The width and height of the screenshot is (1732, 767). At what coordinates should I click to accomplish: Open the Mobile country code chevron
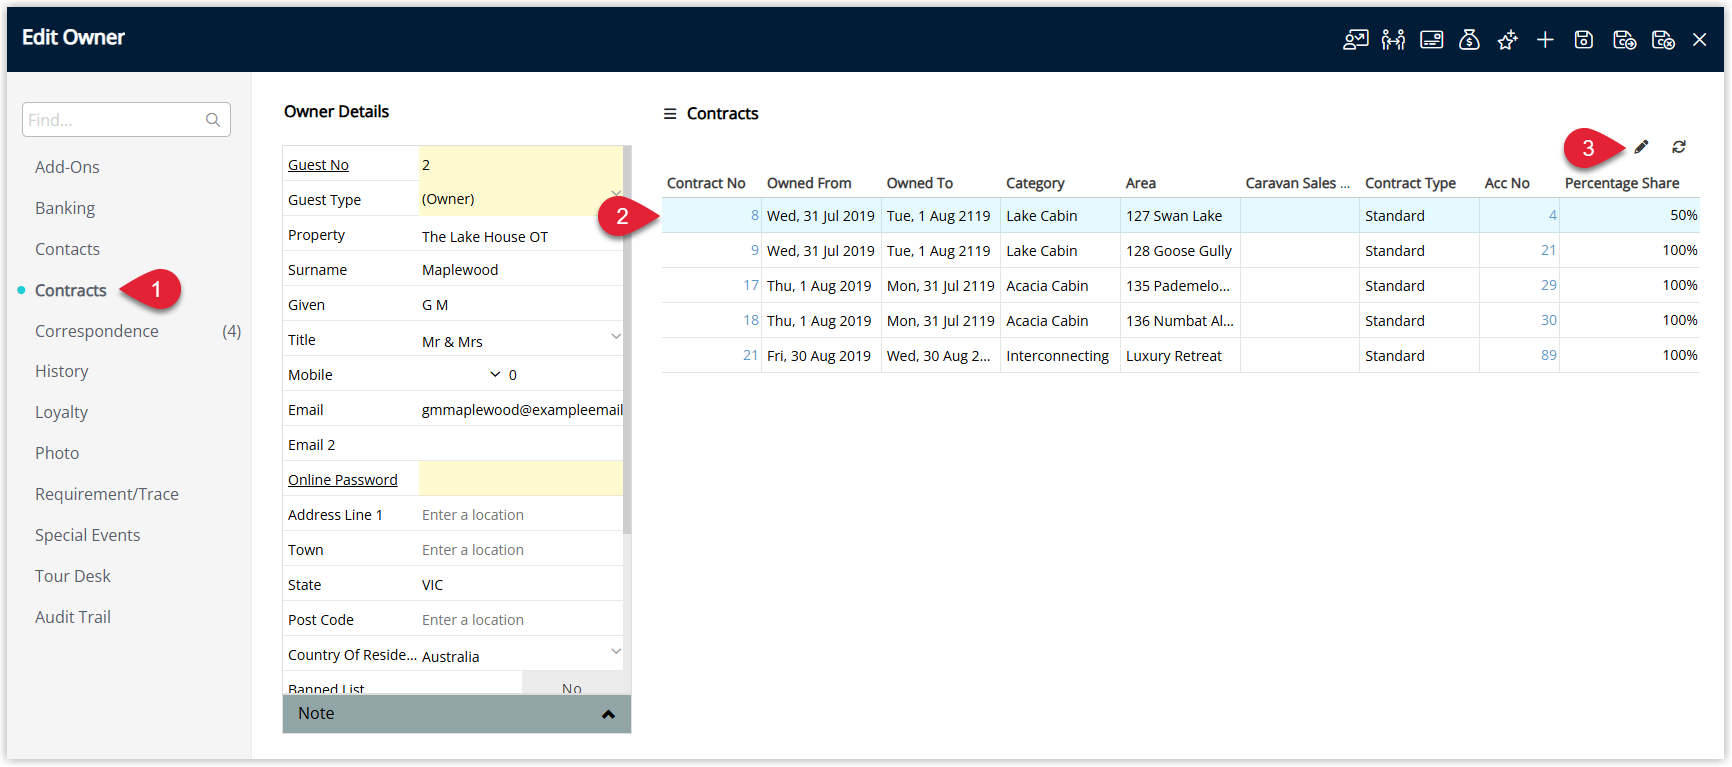tap(495, 374)
